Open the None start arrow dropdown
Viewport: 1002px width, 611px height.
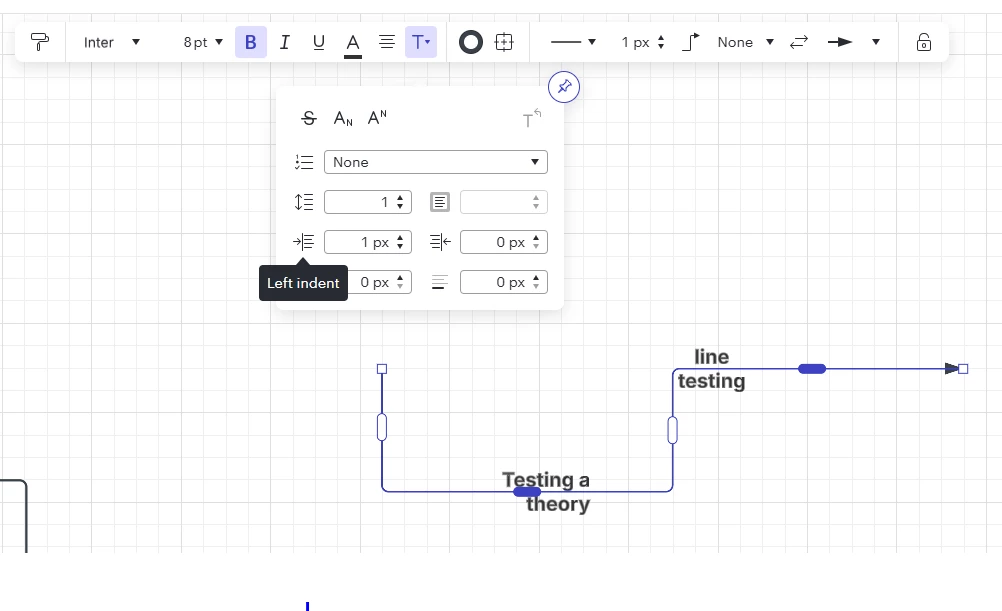(x=745, y=42)
